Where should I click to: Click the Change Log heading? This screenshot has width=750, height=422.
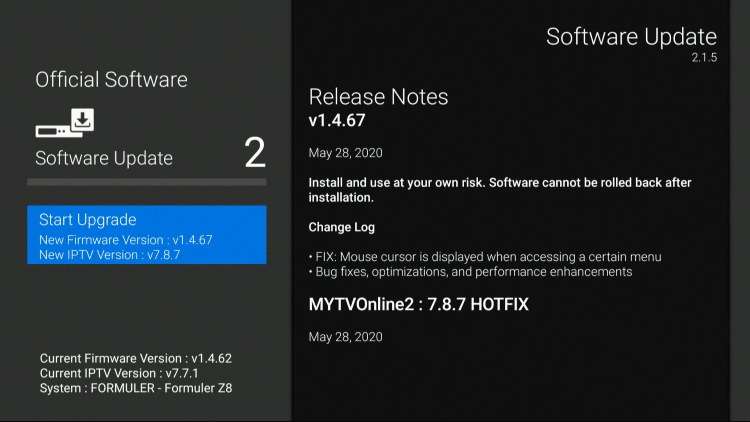click(x=343, y=227)
